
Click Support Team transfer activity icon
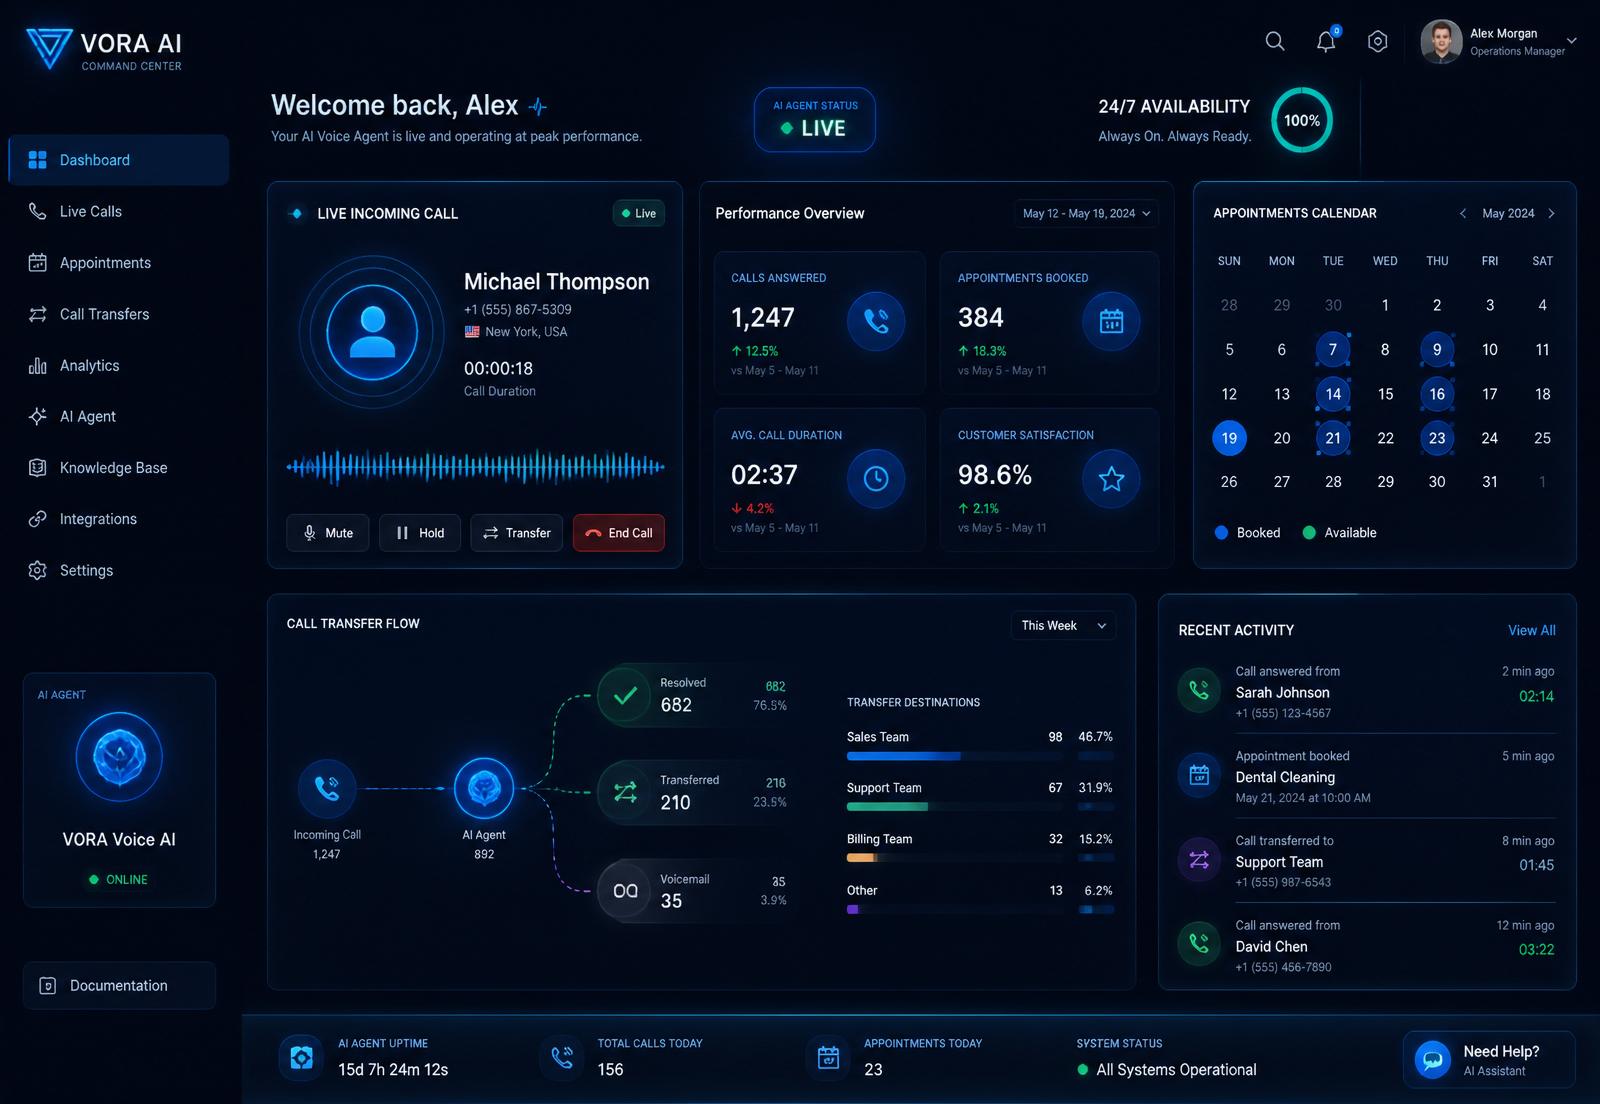click(1199, 860)
